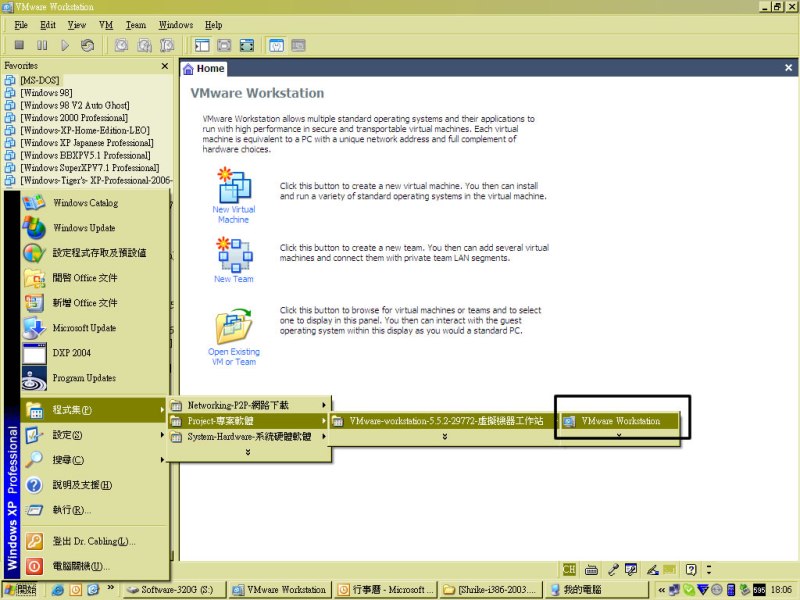Select [Windows-Tiger's-XP-Professional-2006- favorite
Viewport: 800px width, 600px height.
coord(95,180)
